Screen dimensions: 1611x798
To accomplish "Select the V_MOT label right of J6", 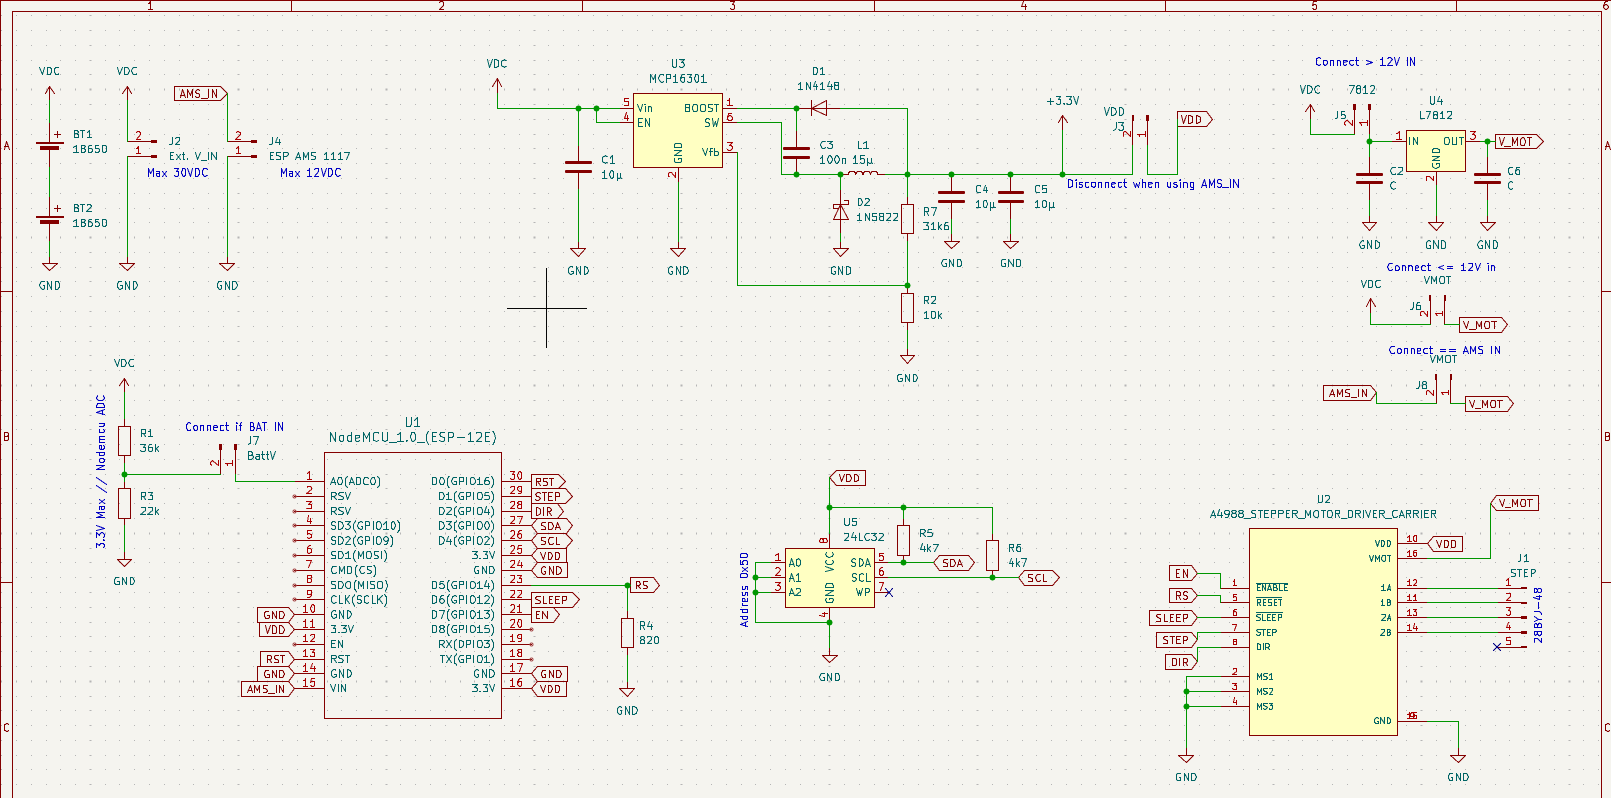I will pyautogui.click(x=1483, y=325).
